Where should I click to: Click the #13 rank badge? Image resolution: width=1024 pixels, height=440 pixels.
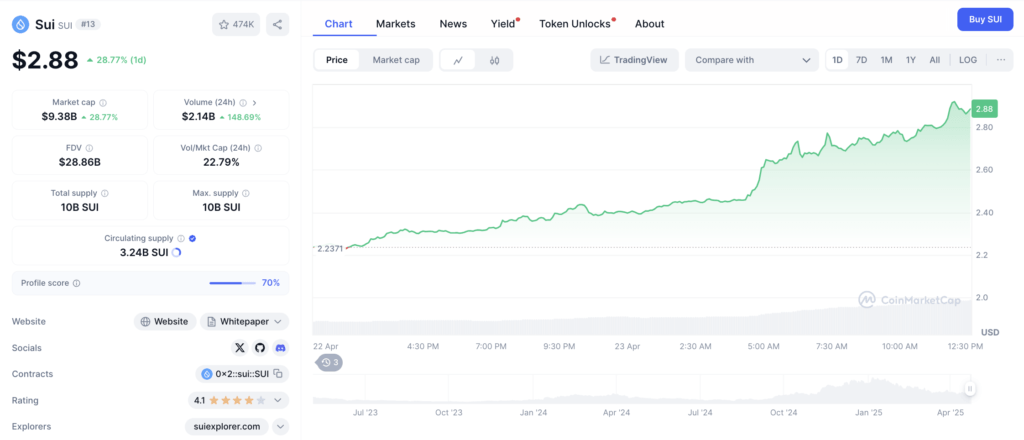click(88, 24)
